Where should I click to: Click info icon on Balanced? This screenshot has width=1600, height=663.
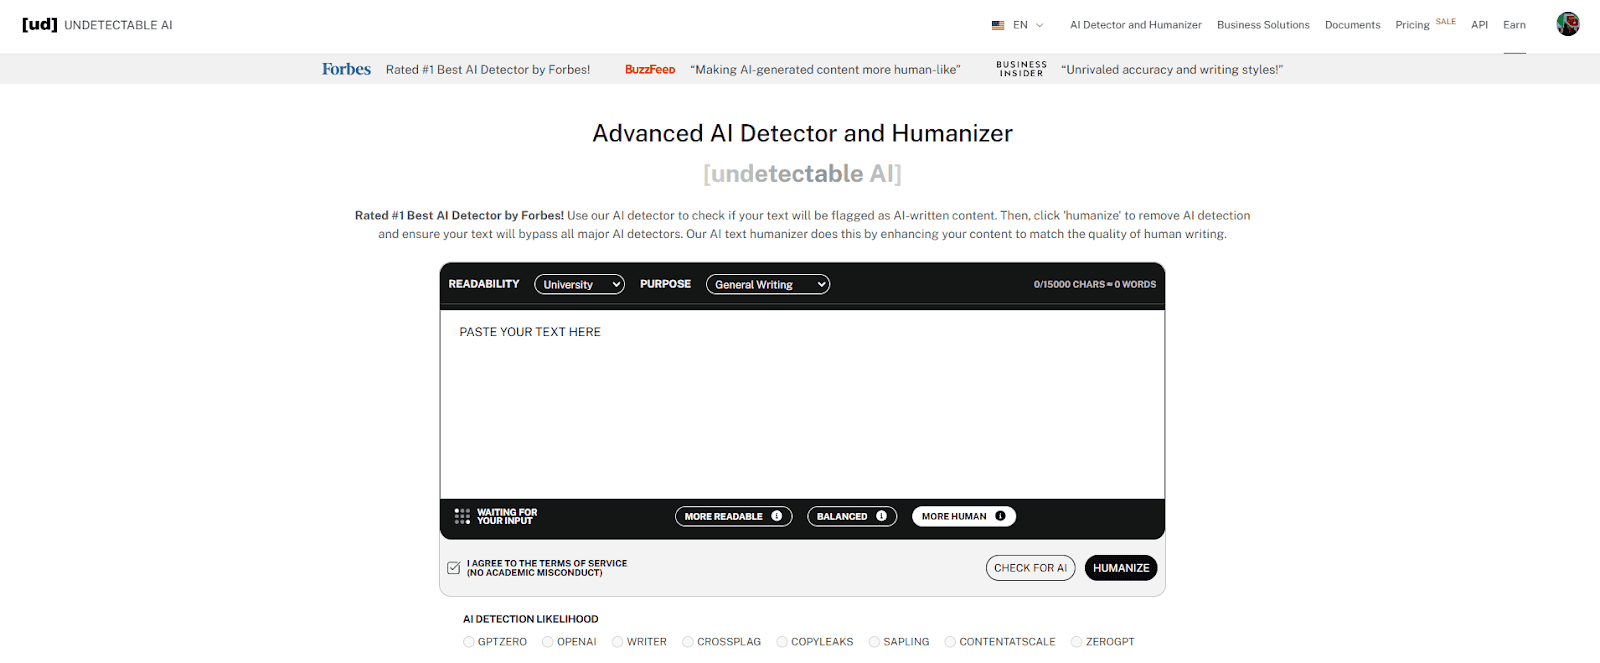pos(881,516)
